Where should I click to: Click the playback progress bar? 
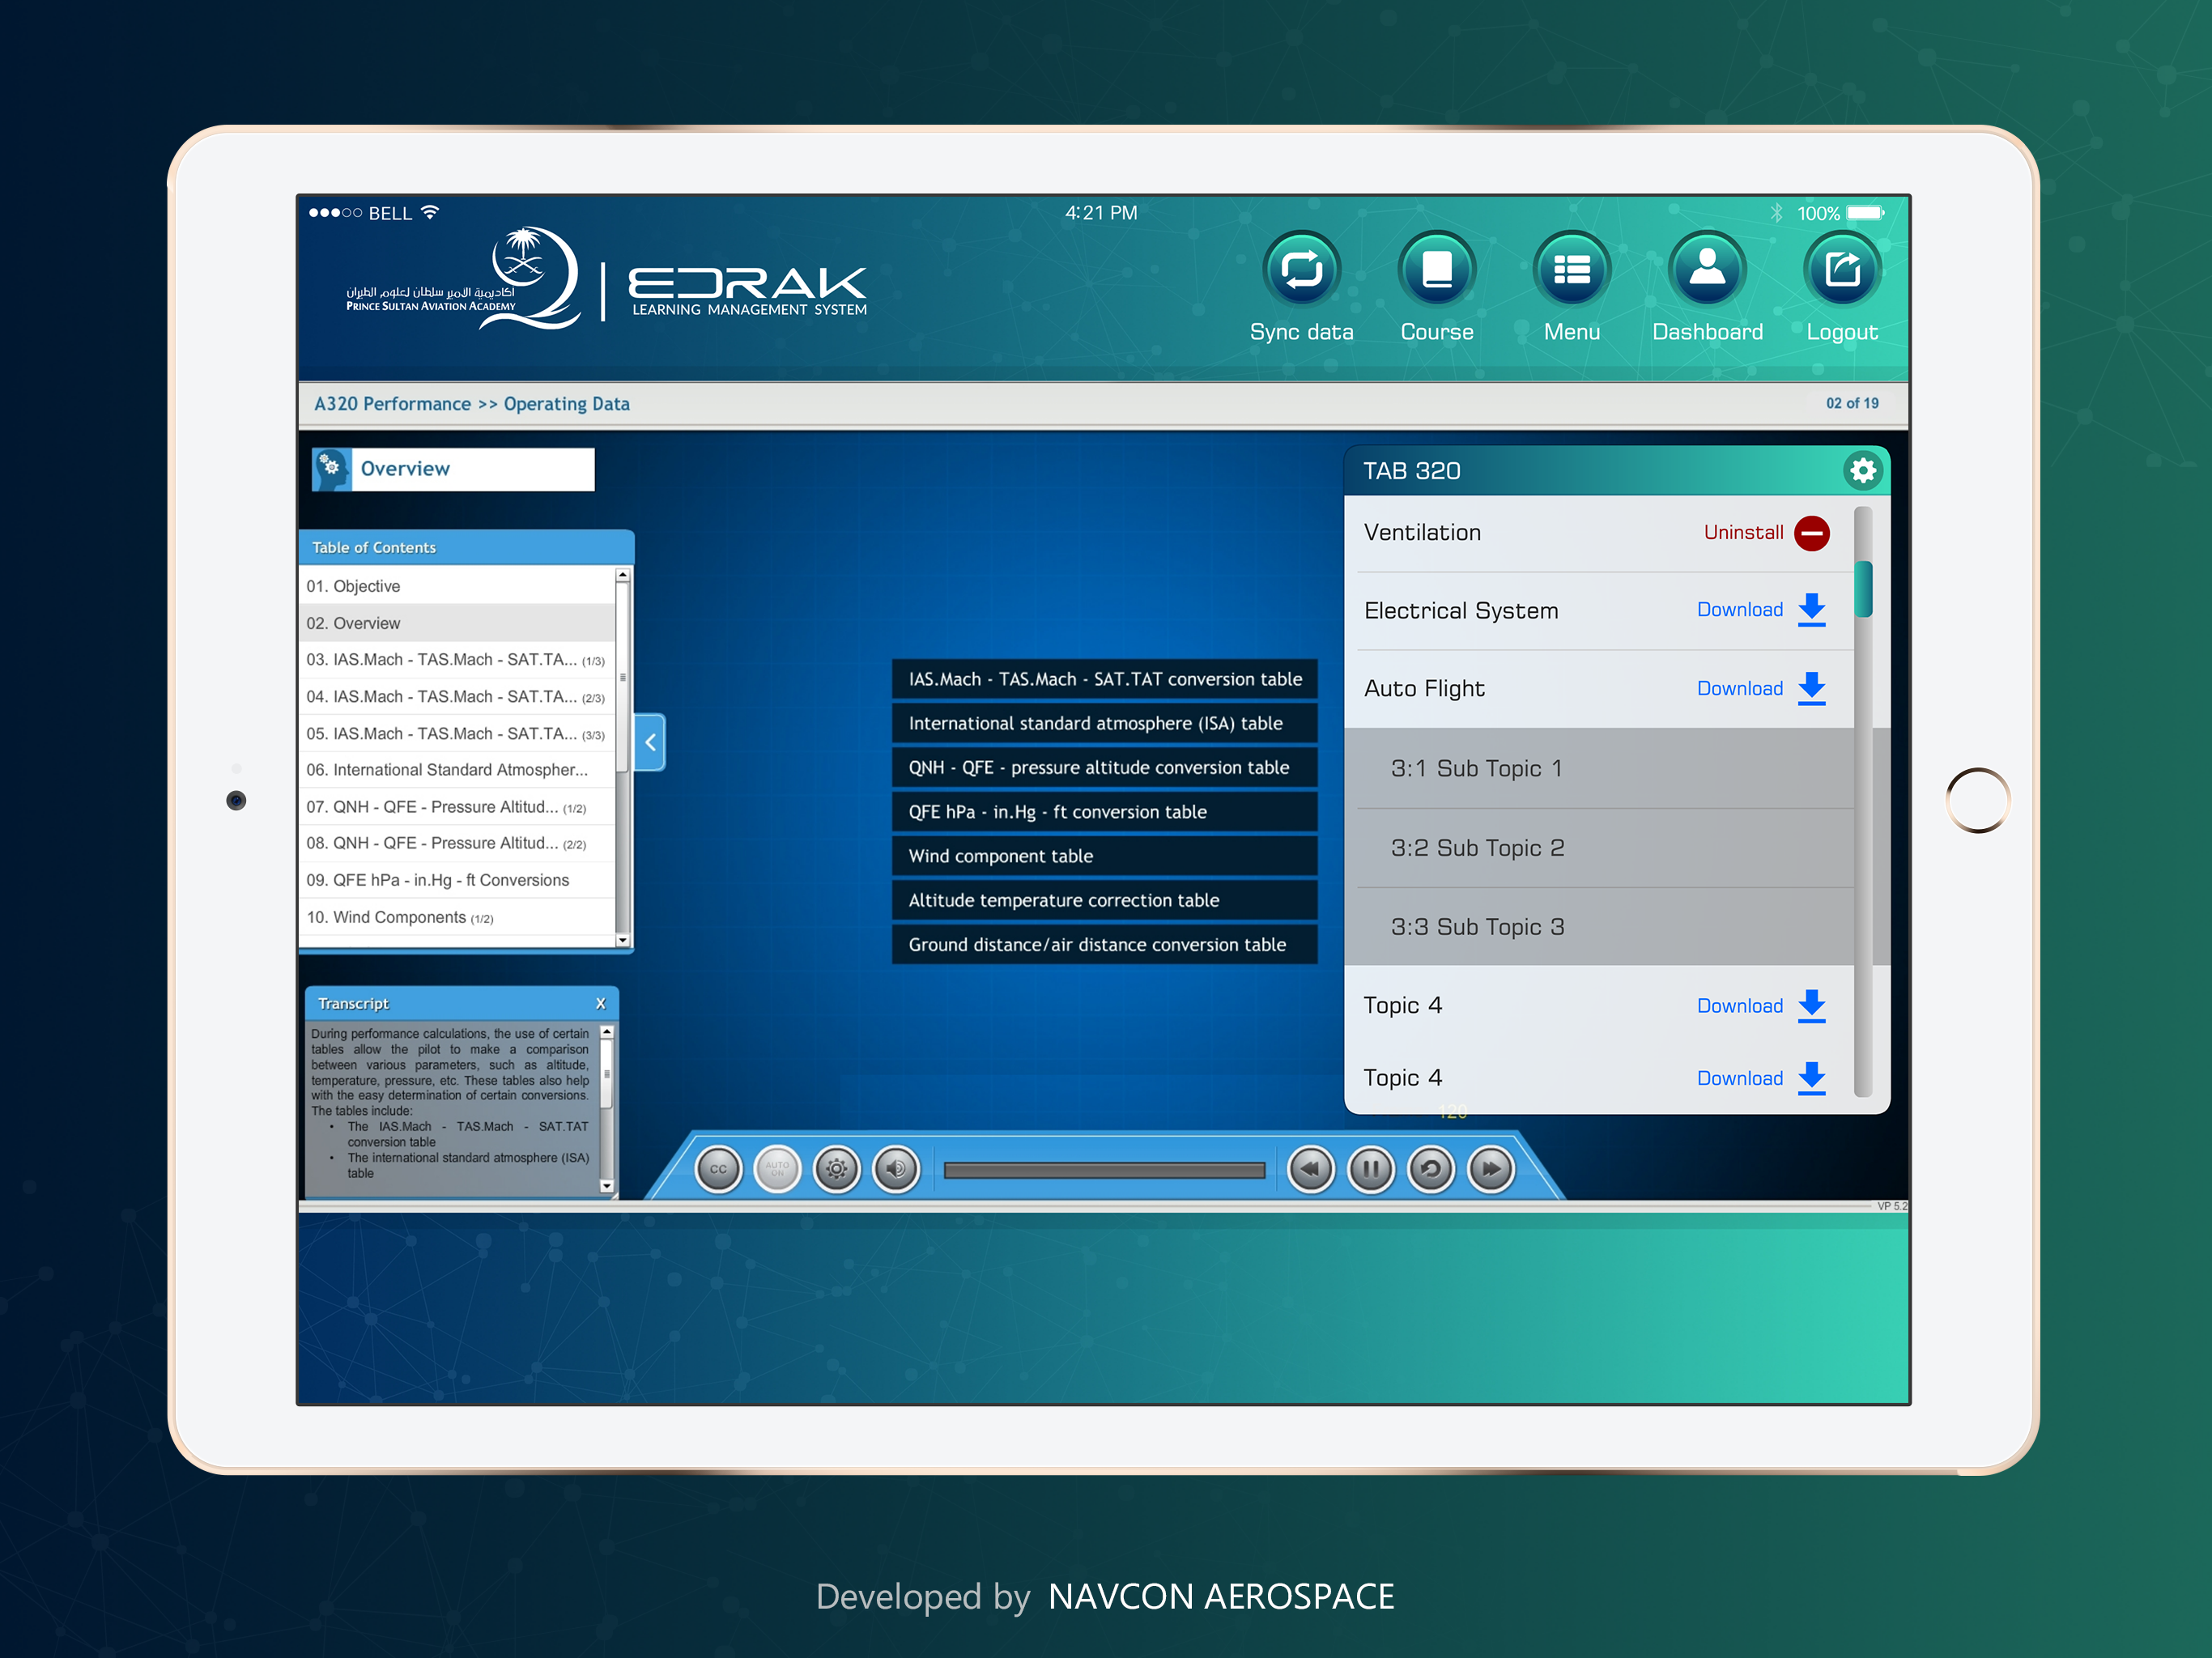pos(1104,1170)
